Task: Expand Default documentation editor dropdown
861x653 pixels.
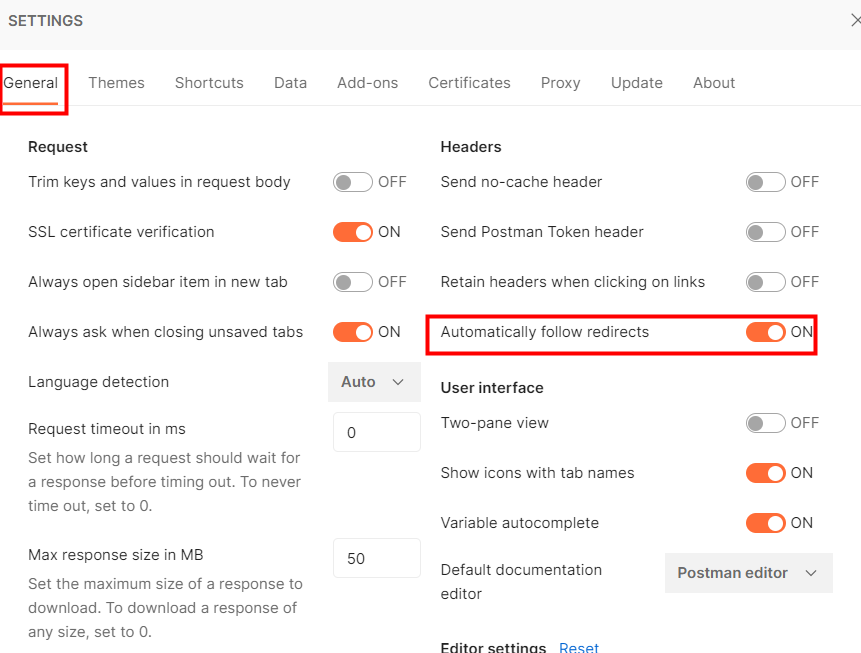Action: (748, 573)
